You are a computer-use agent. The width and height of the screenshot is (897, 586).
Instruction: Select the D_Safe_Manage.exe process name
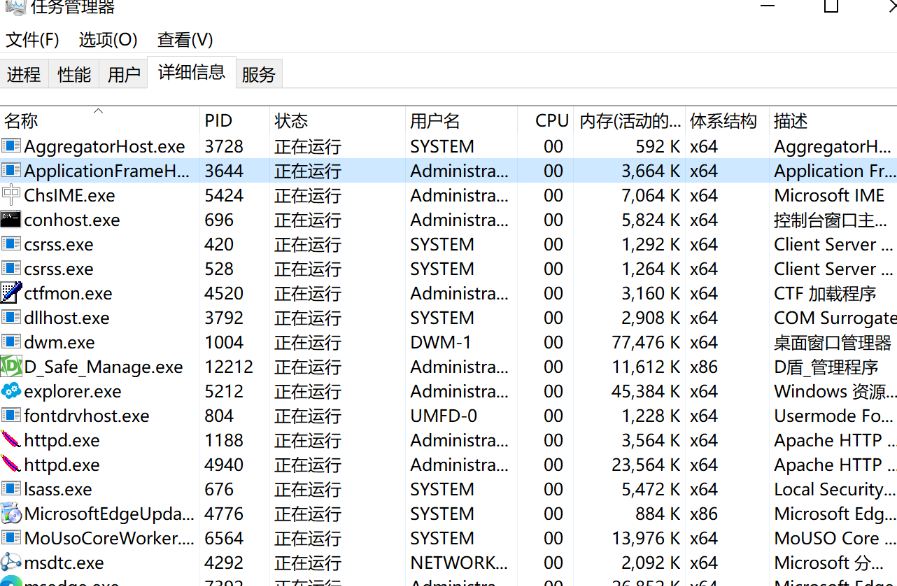(104, 367)
